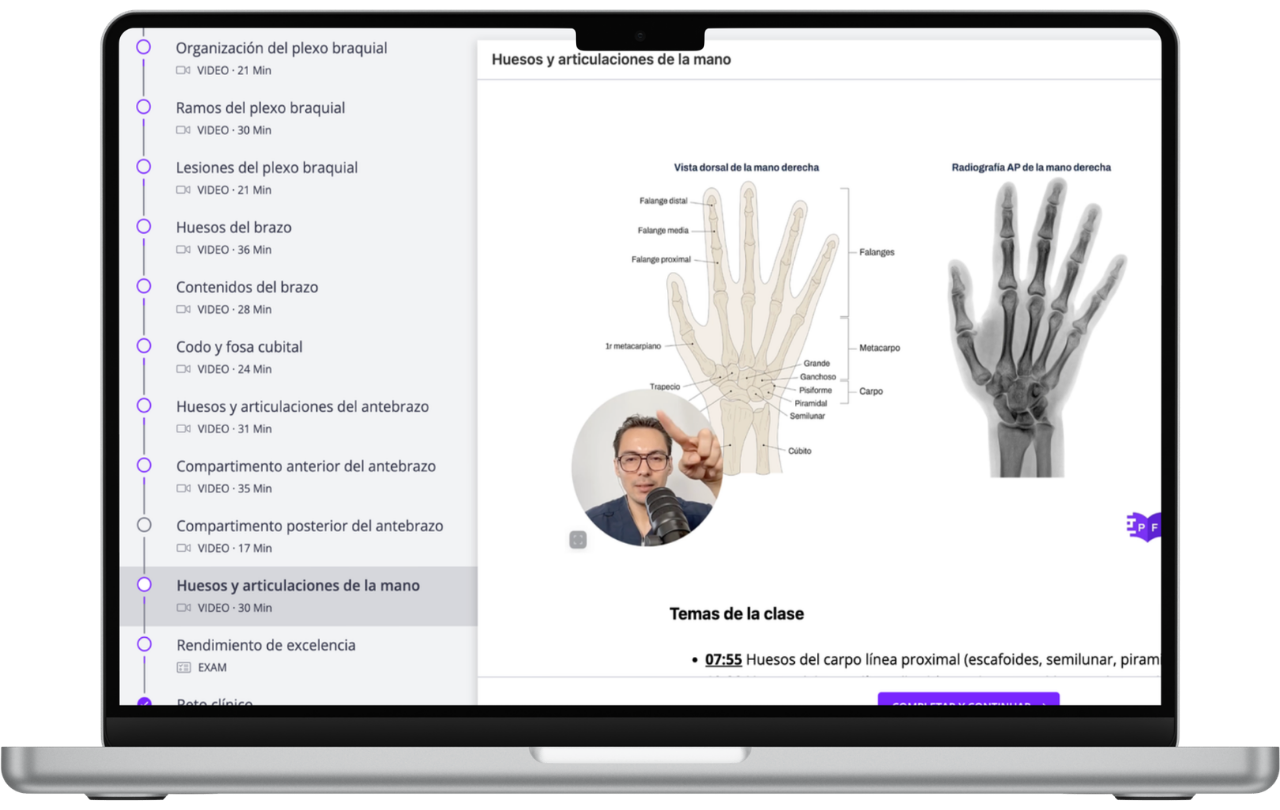Select Huesos y articulaciones de la mano in sidebar
The image size is (1280, 810).
pos(298,586)
